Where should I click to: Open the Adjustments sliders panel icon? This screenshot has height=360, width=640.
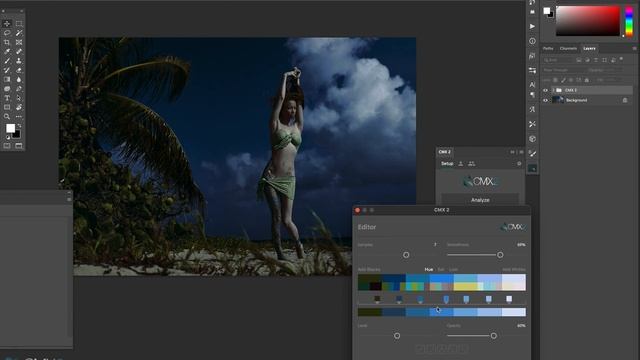(532, 70)
